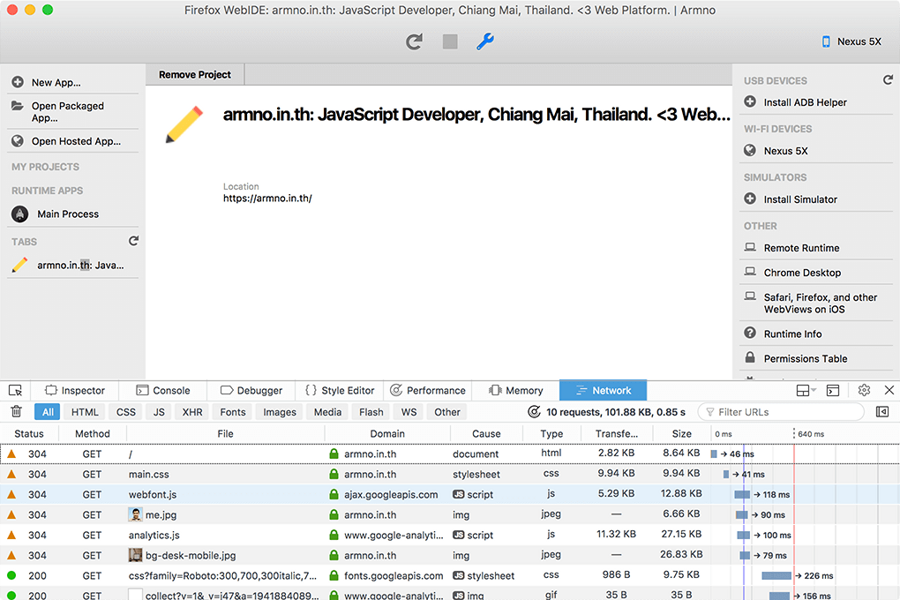Refresh the USB devices list

pos(887,80)
